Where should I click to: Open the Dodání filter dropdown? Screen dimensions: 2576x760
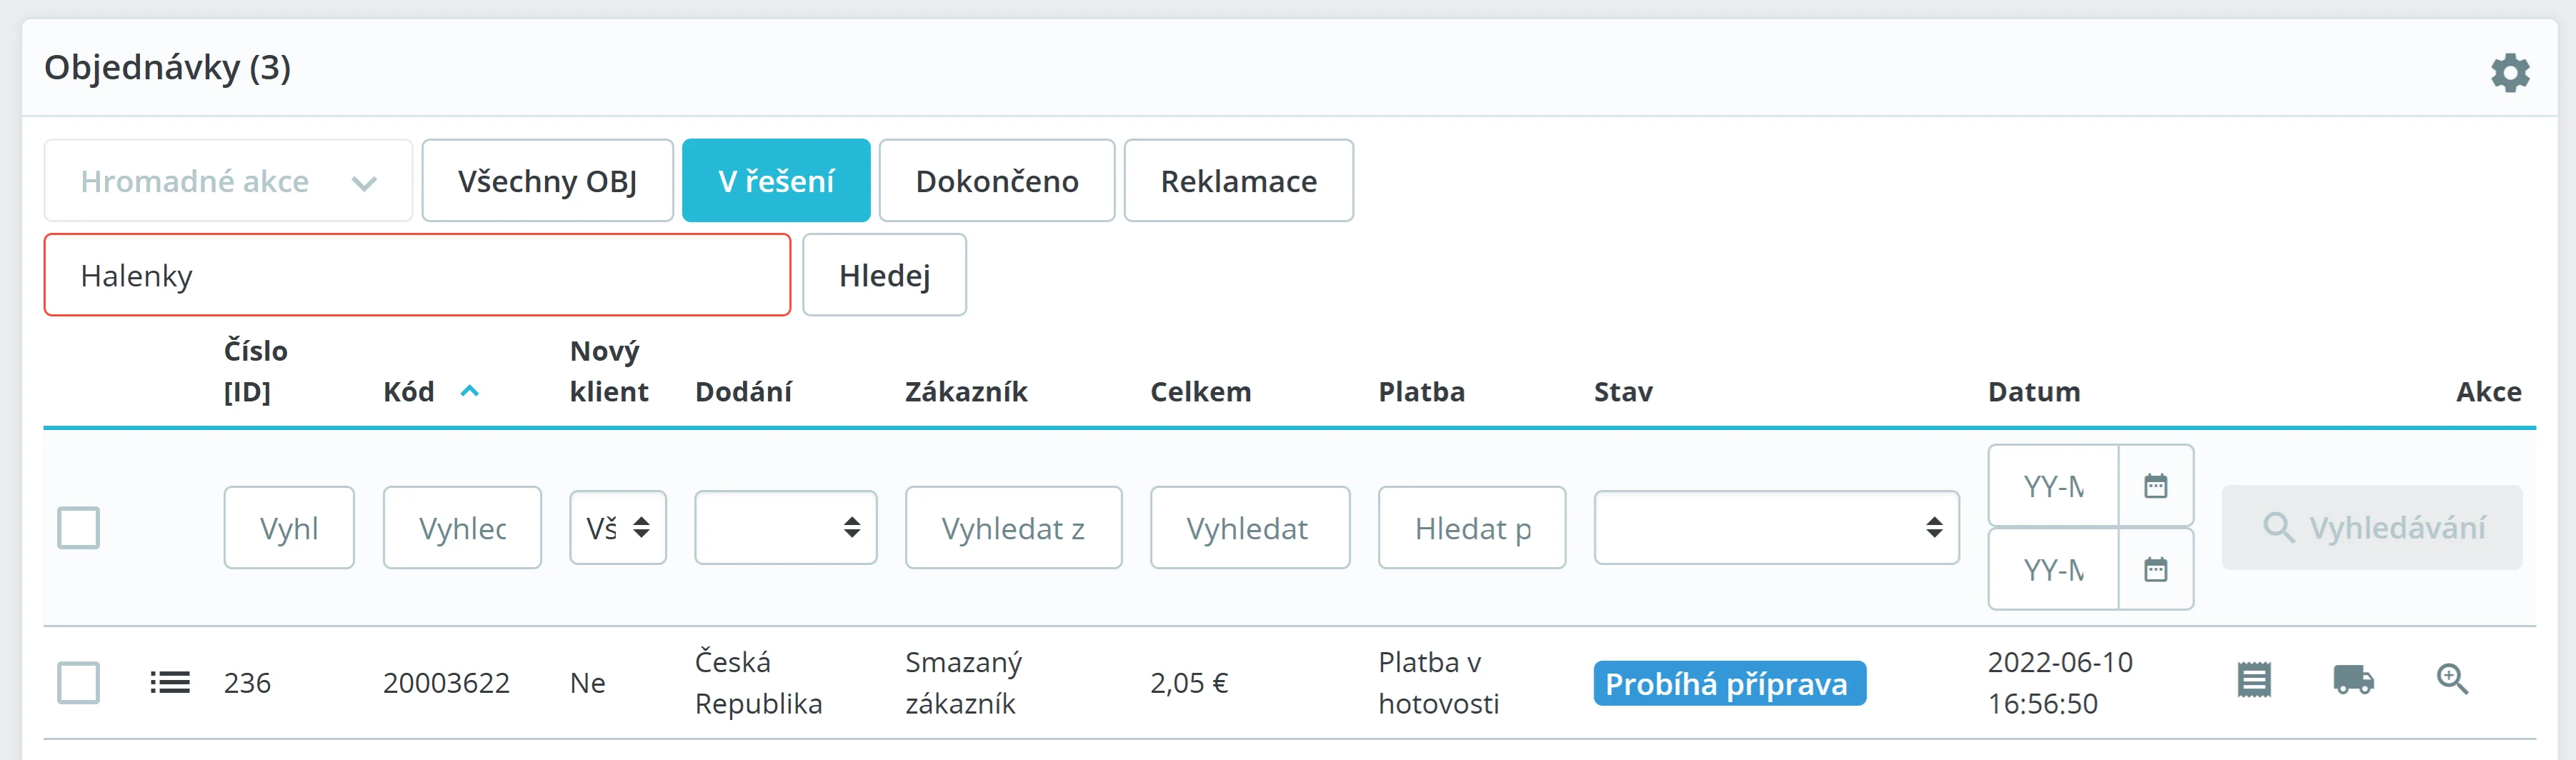(x=785, y=528)
